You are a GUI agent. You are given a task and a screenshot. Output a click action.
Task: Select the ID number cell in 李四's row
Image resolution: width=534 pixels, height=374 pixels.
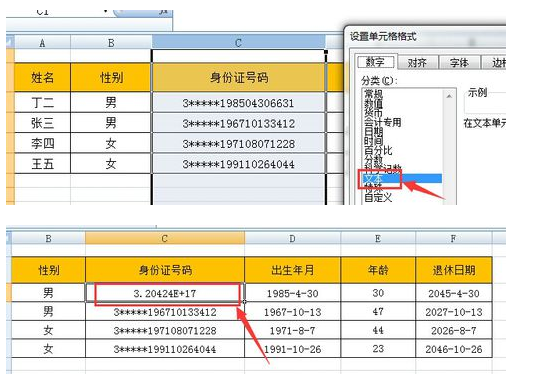click(239, 143)
